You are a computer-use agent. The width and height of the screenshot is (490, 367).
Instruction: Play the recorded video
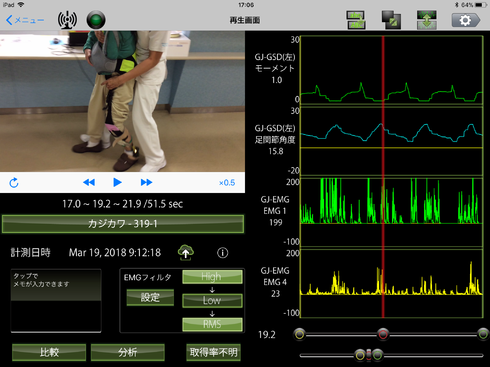tap(117, 182)
